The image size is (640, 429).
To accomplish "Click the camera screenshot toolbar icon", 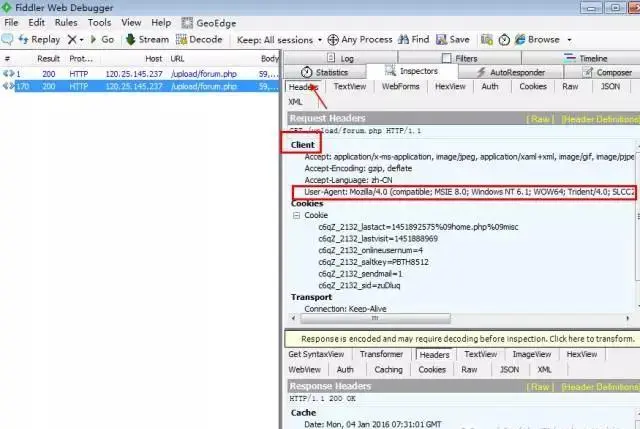I will [x=487, y=40].
